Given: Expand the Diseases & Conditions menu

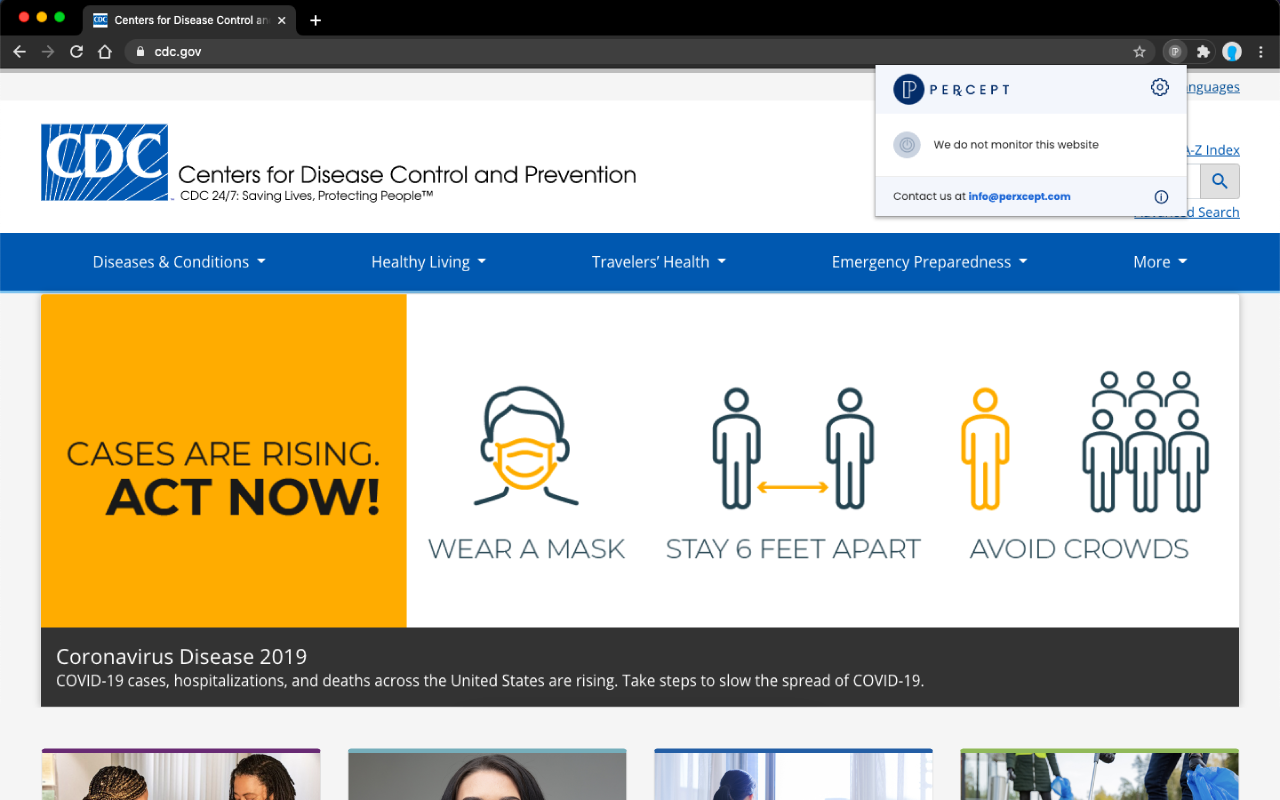Looking at the screenshot, I should pyautogui.click(x=179, y=262).
